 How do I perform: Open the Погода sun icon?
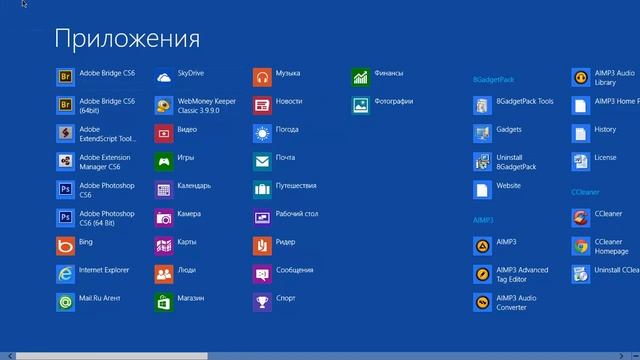point(262,133)
